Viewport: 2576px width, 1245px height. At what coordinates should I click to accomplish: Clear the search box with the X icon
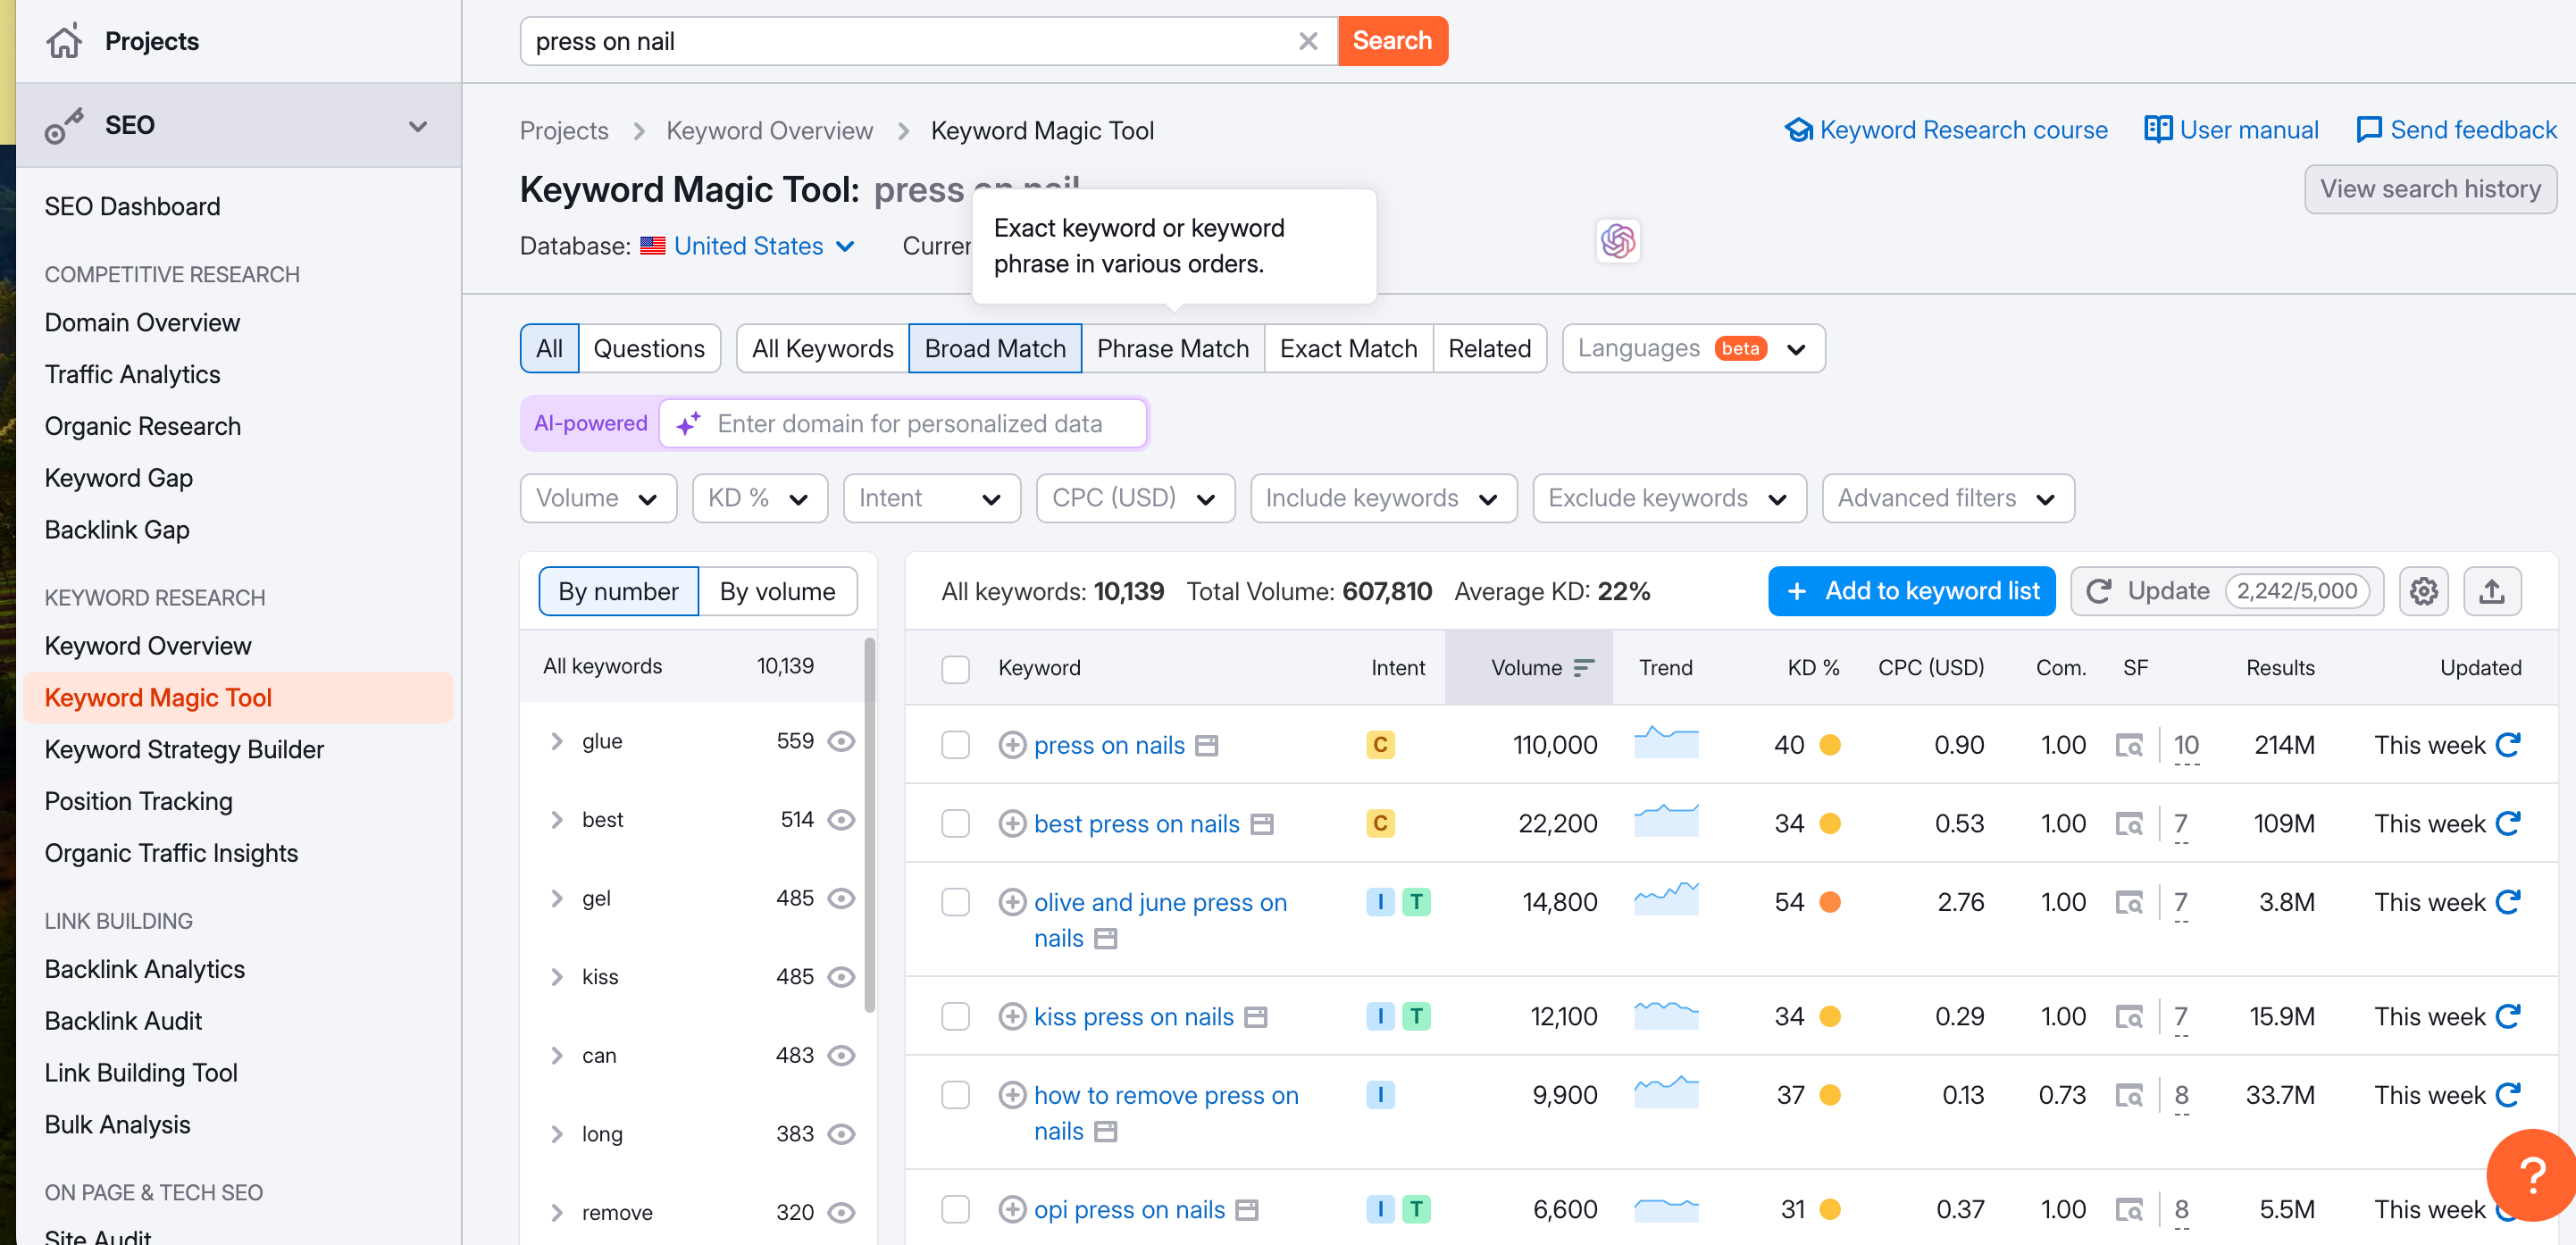[1307, 41]
